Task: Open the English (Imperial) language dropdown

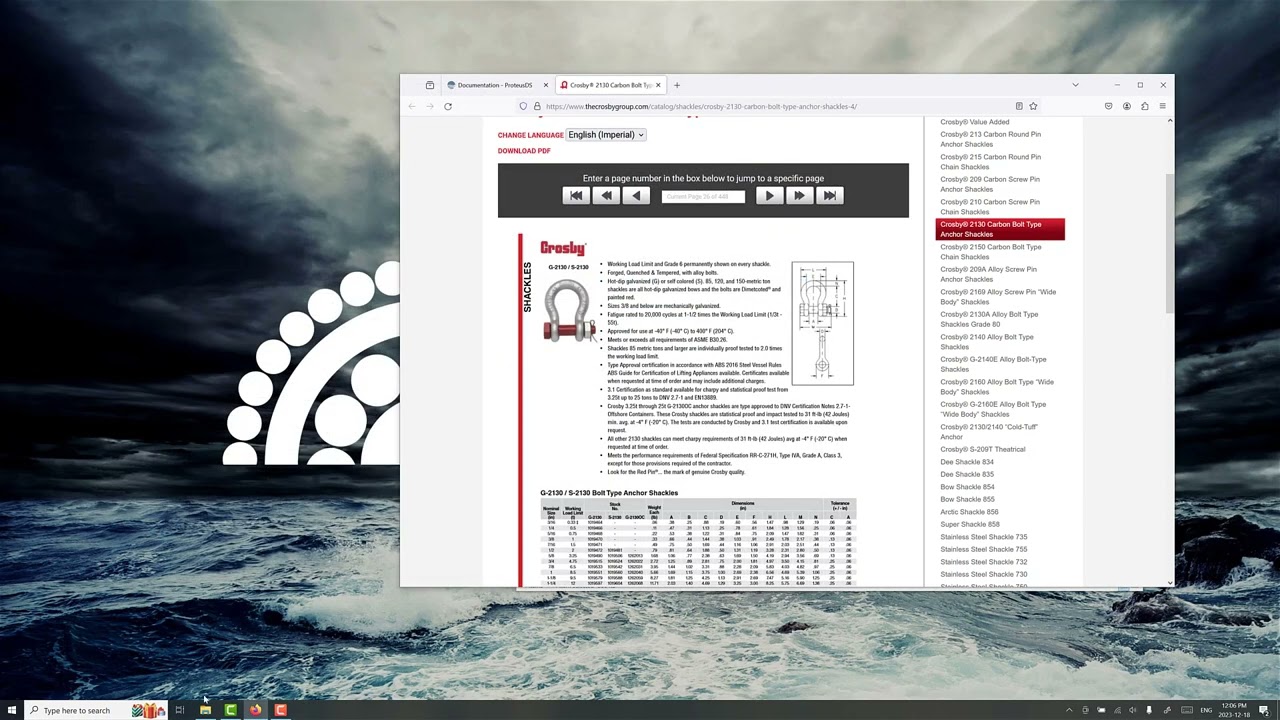Action: tap(606, 135)
